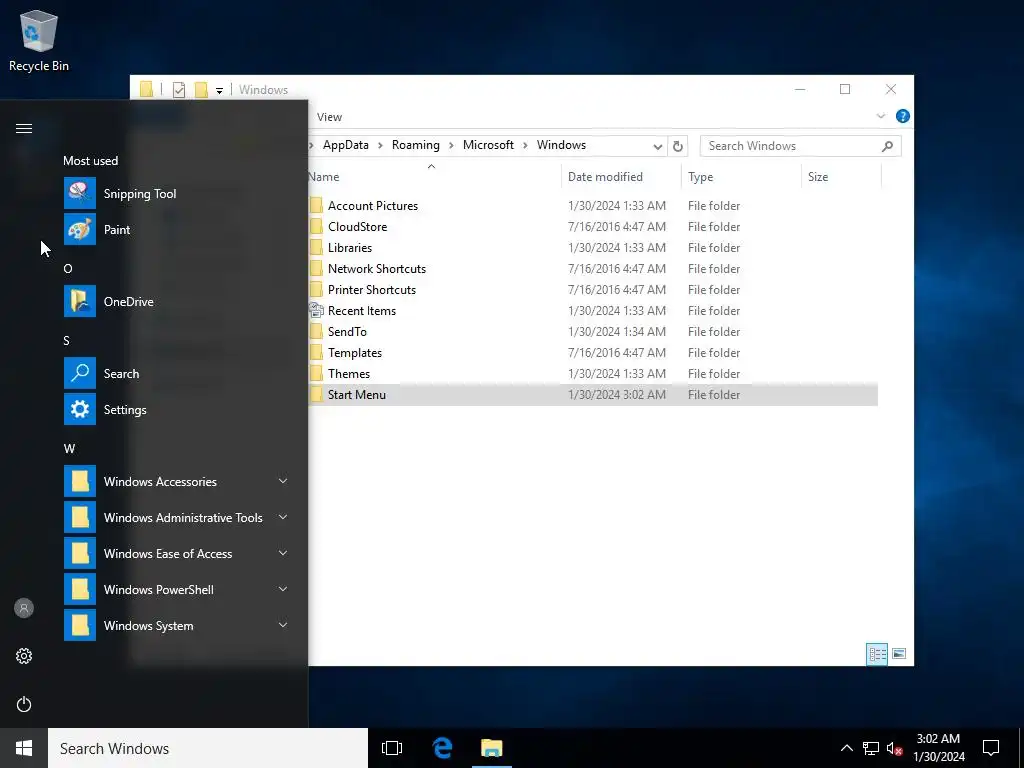Open Settings from the Start left rail gear
The image size is (1024, 768).
point(24,656)
